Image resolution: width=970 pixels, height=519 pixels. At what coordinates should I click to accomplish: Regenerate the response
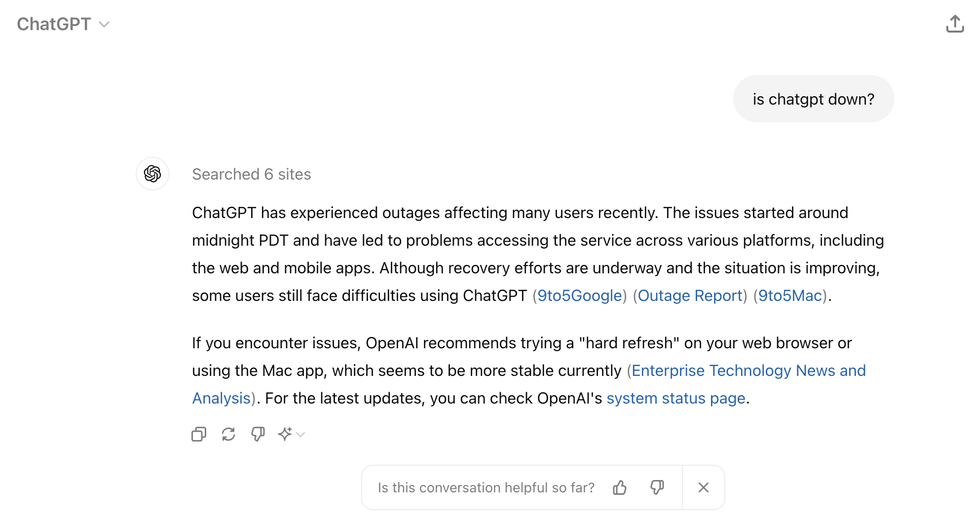pos(228,434)
